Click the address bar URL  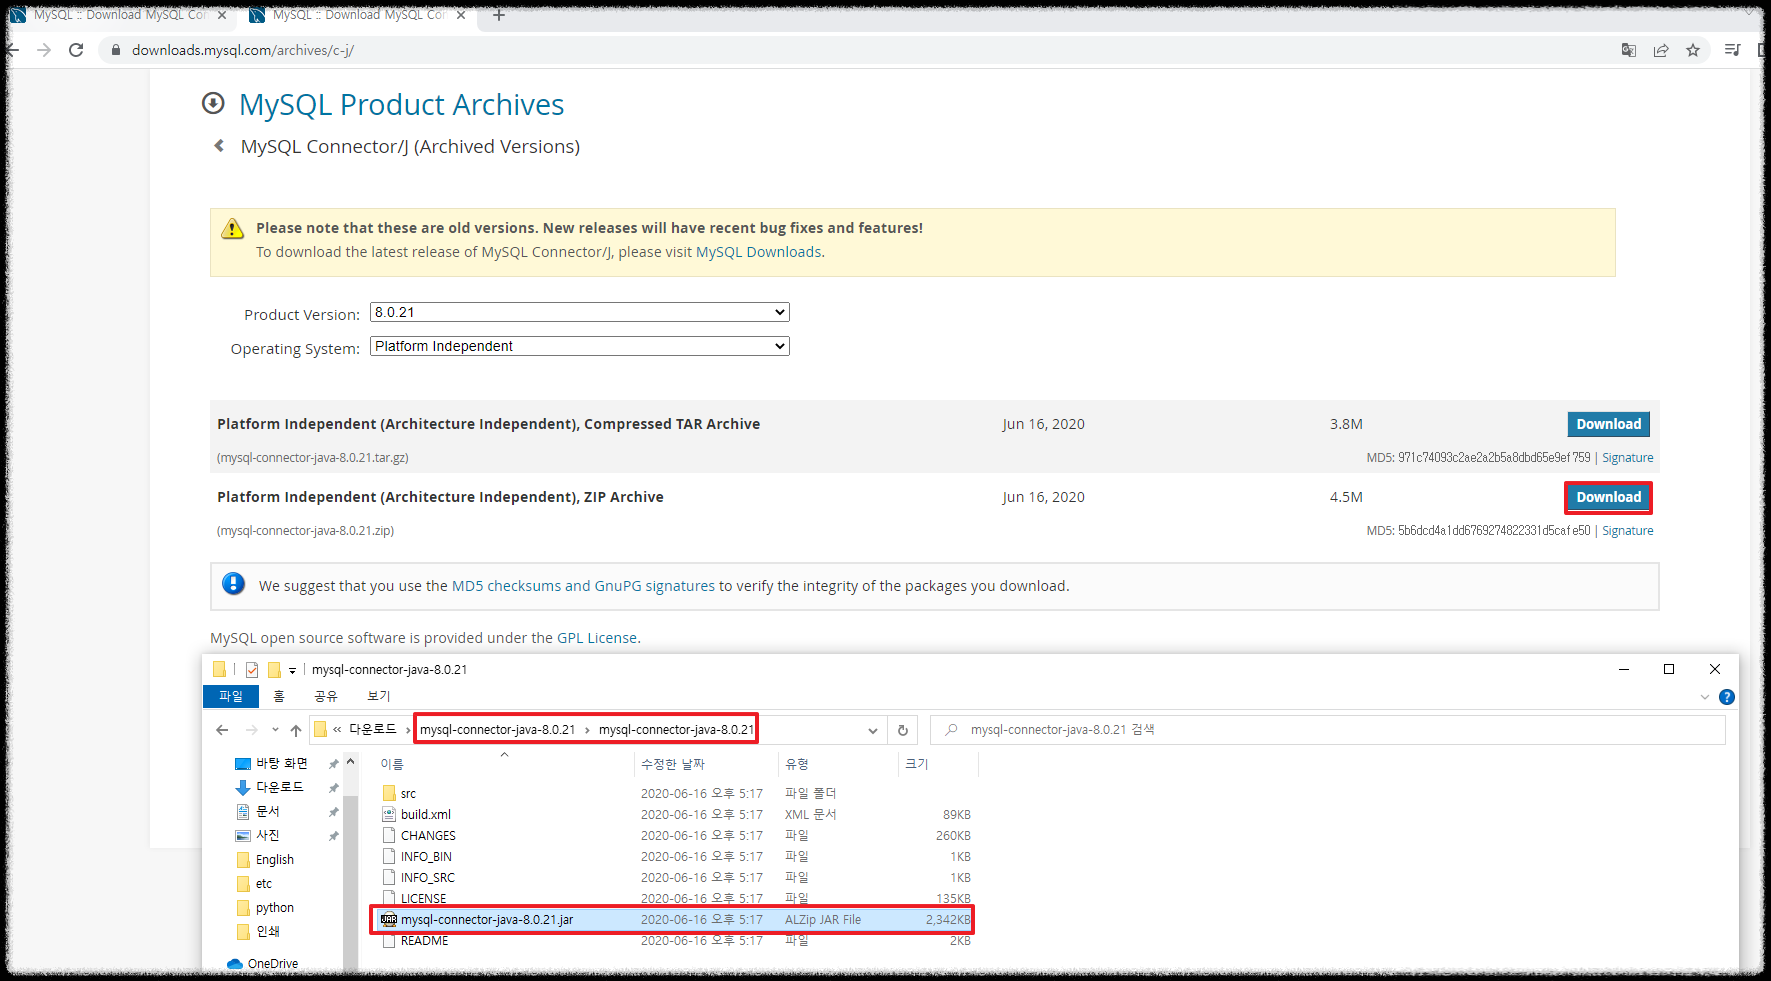[243, 50]
